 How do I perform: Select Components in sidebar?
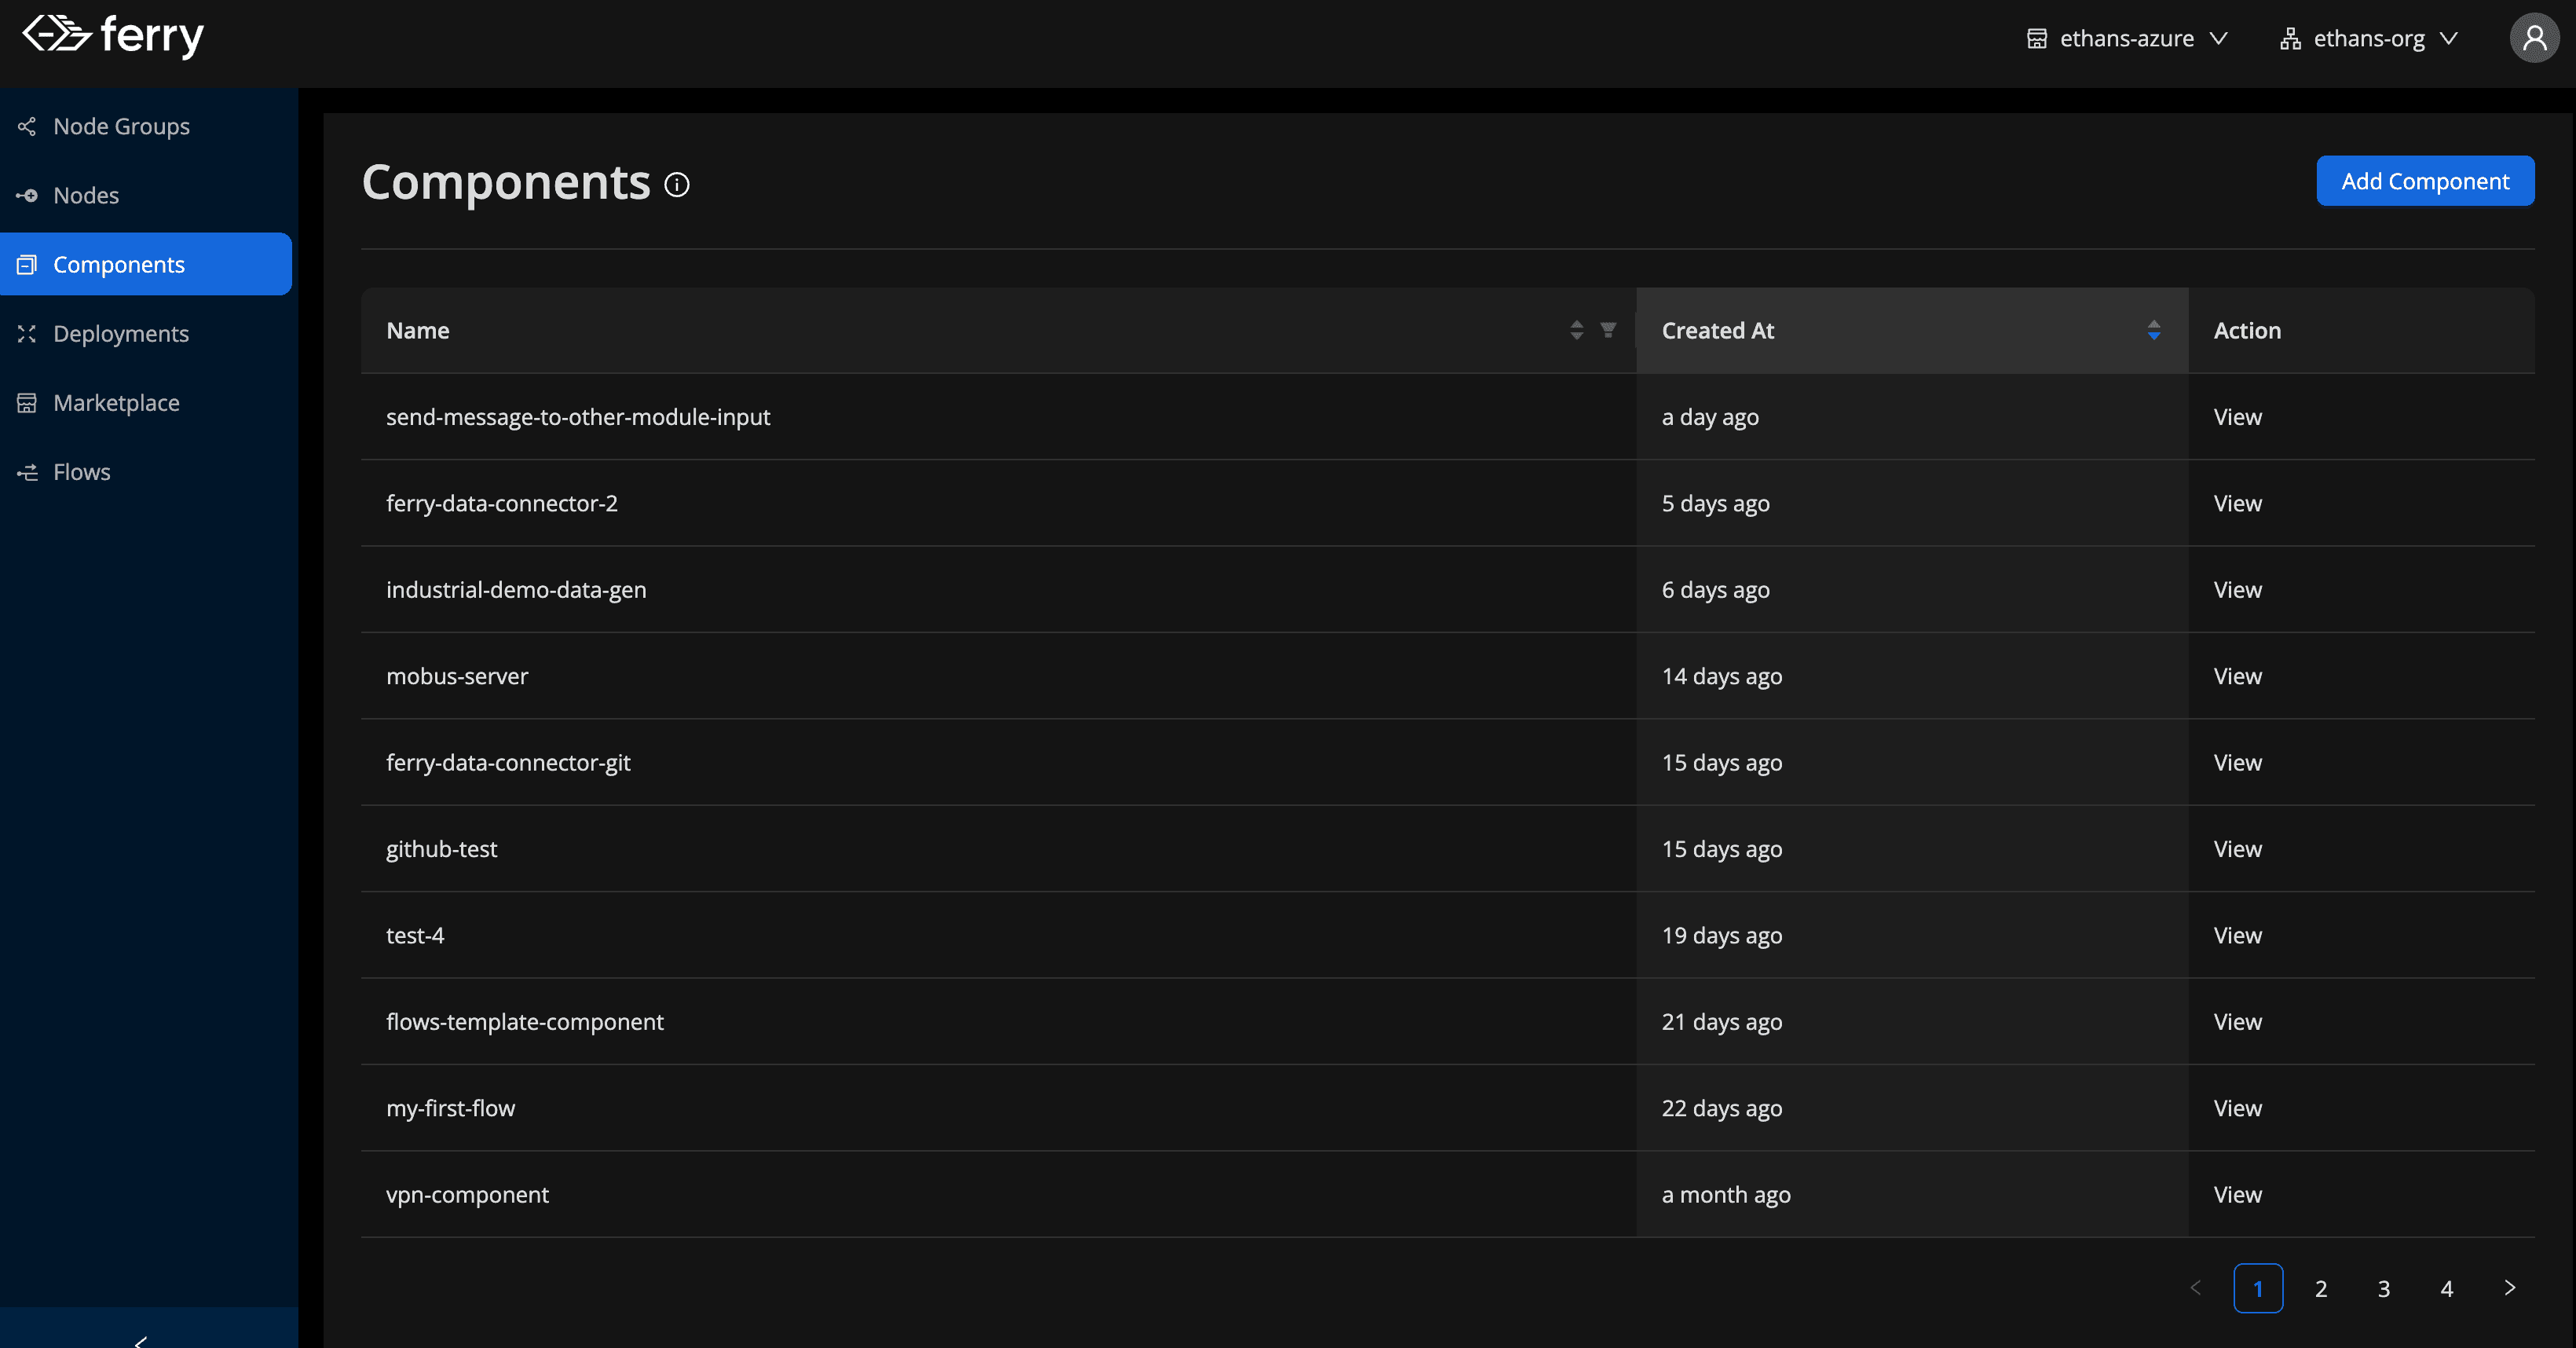146,264
